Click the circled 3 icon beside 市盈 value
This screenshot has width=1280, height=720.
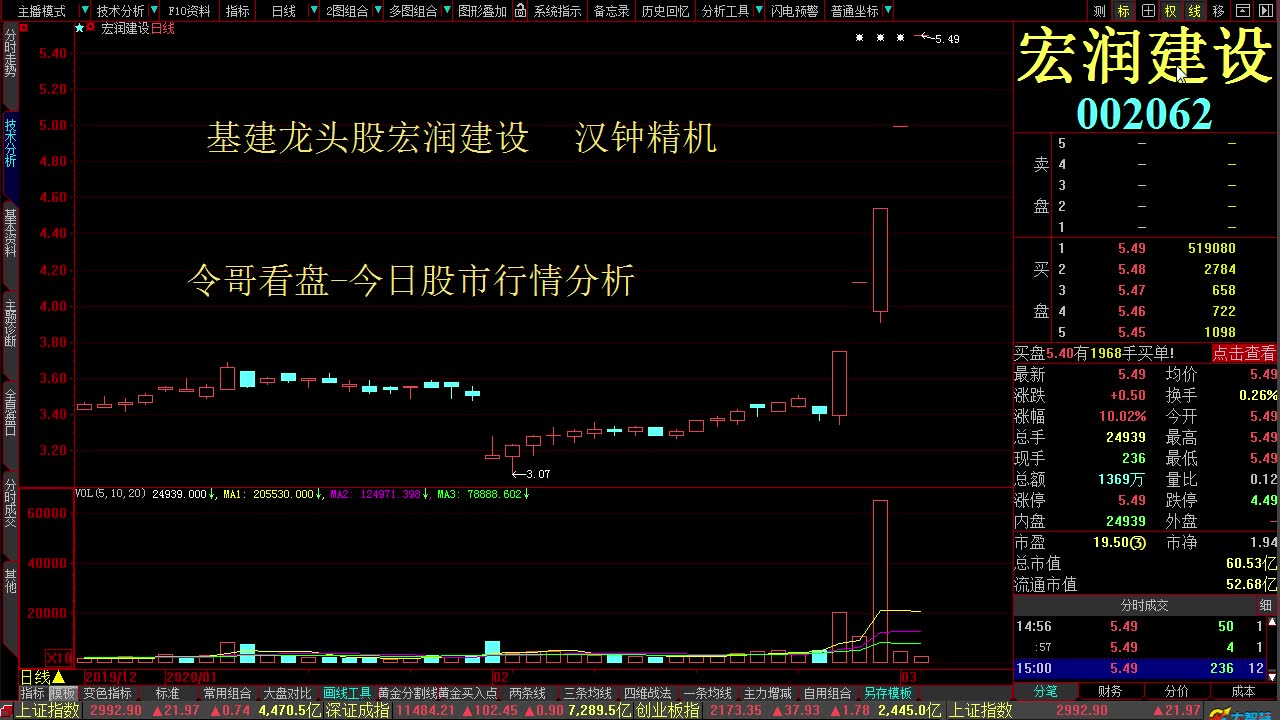[1137, 542]
